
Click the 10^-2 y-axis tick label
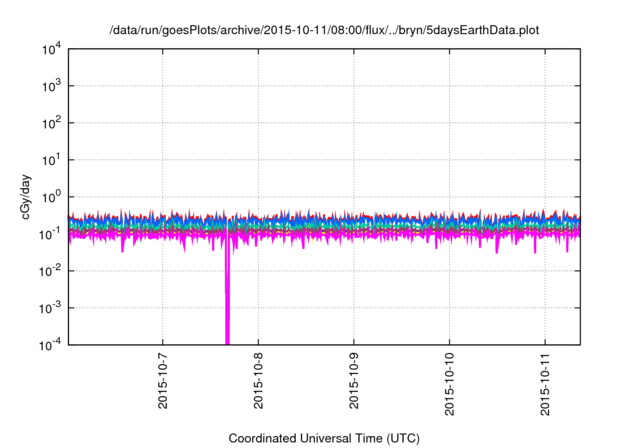coord(51,271)
